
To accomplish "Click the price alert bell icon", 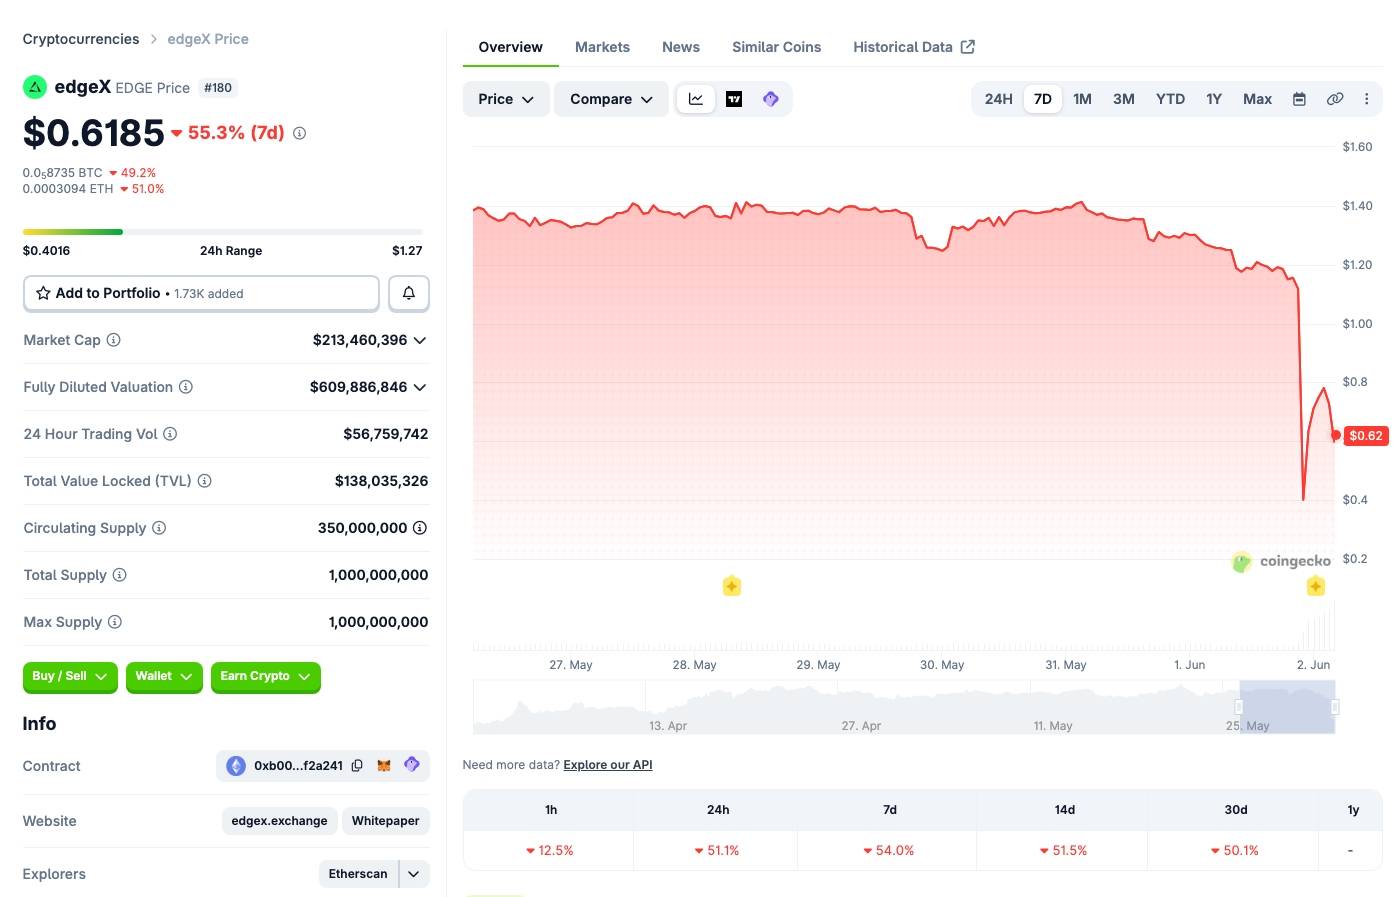I will [x=409, y=293].
